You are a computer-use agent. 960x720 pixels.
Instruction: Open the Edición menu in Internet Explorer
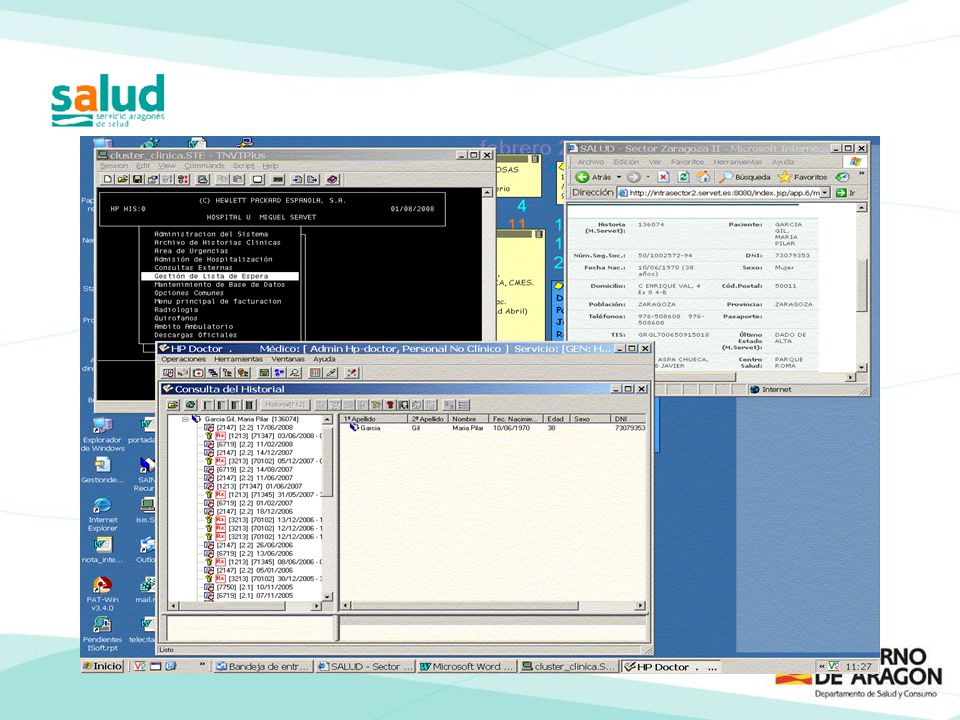[626, 162]
